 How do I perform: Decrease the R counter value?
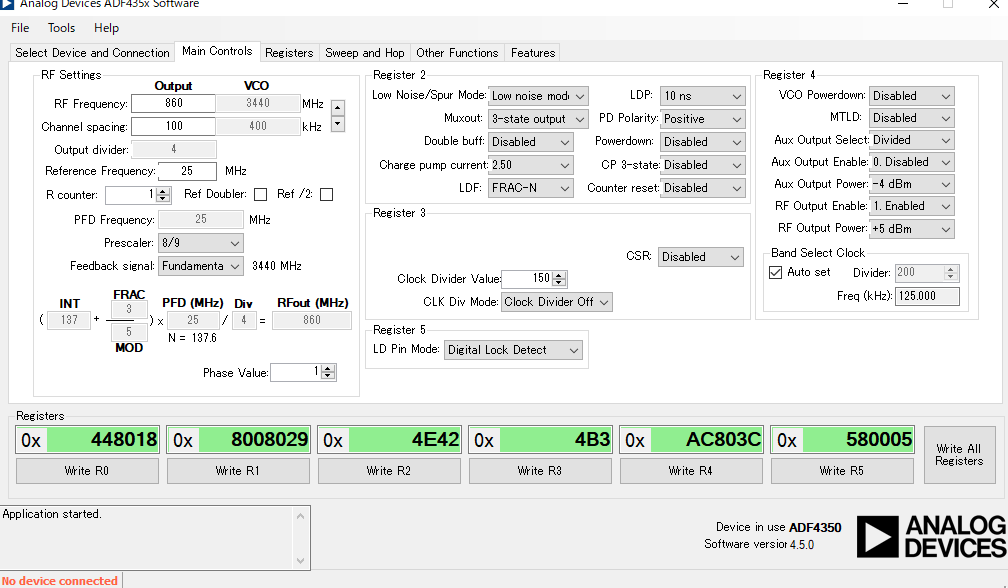point(163,198)
